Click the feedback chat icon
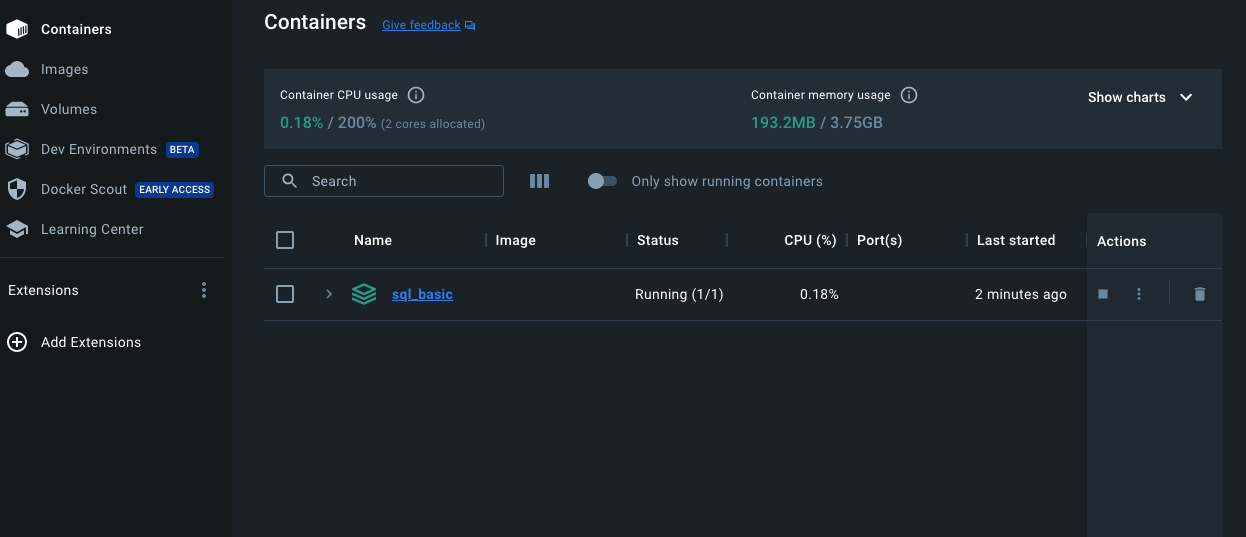 (x=470, y=25)
